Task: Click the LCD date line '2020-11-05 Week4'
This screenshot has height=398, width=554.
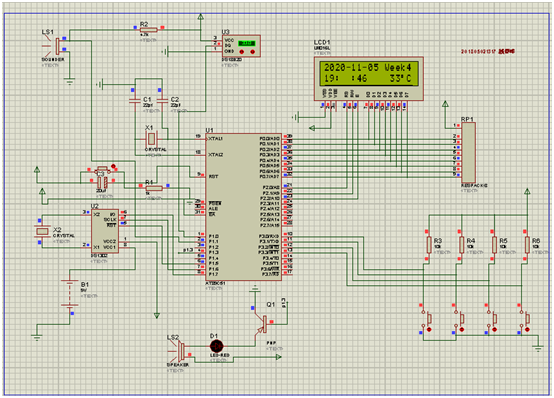Action: pos(367,67)
